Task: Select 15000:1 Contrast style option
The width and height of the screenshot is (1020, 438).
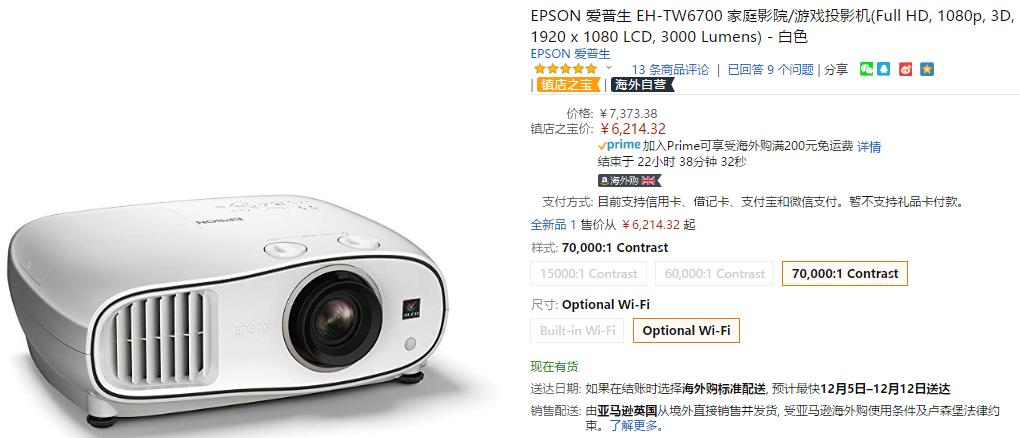Action: click(589, 274)
